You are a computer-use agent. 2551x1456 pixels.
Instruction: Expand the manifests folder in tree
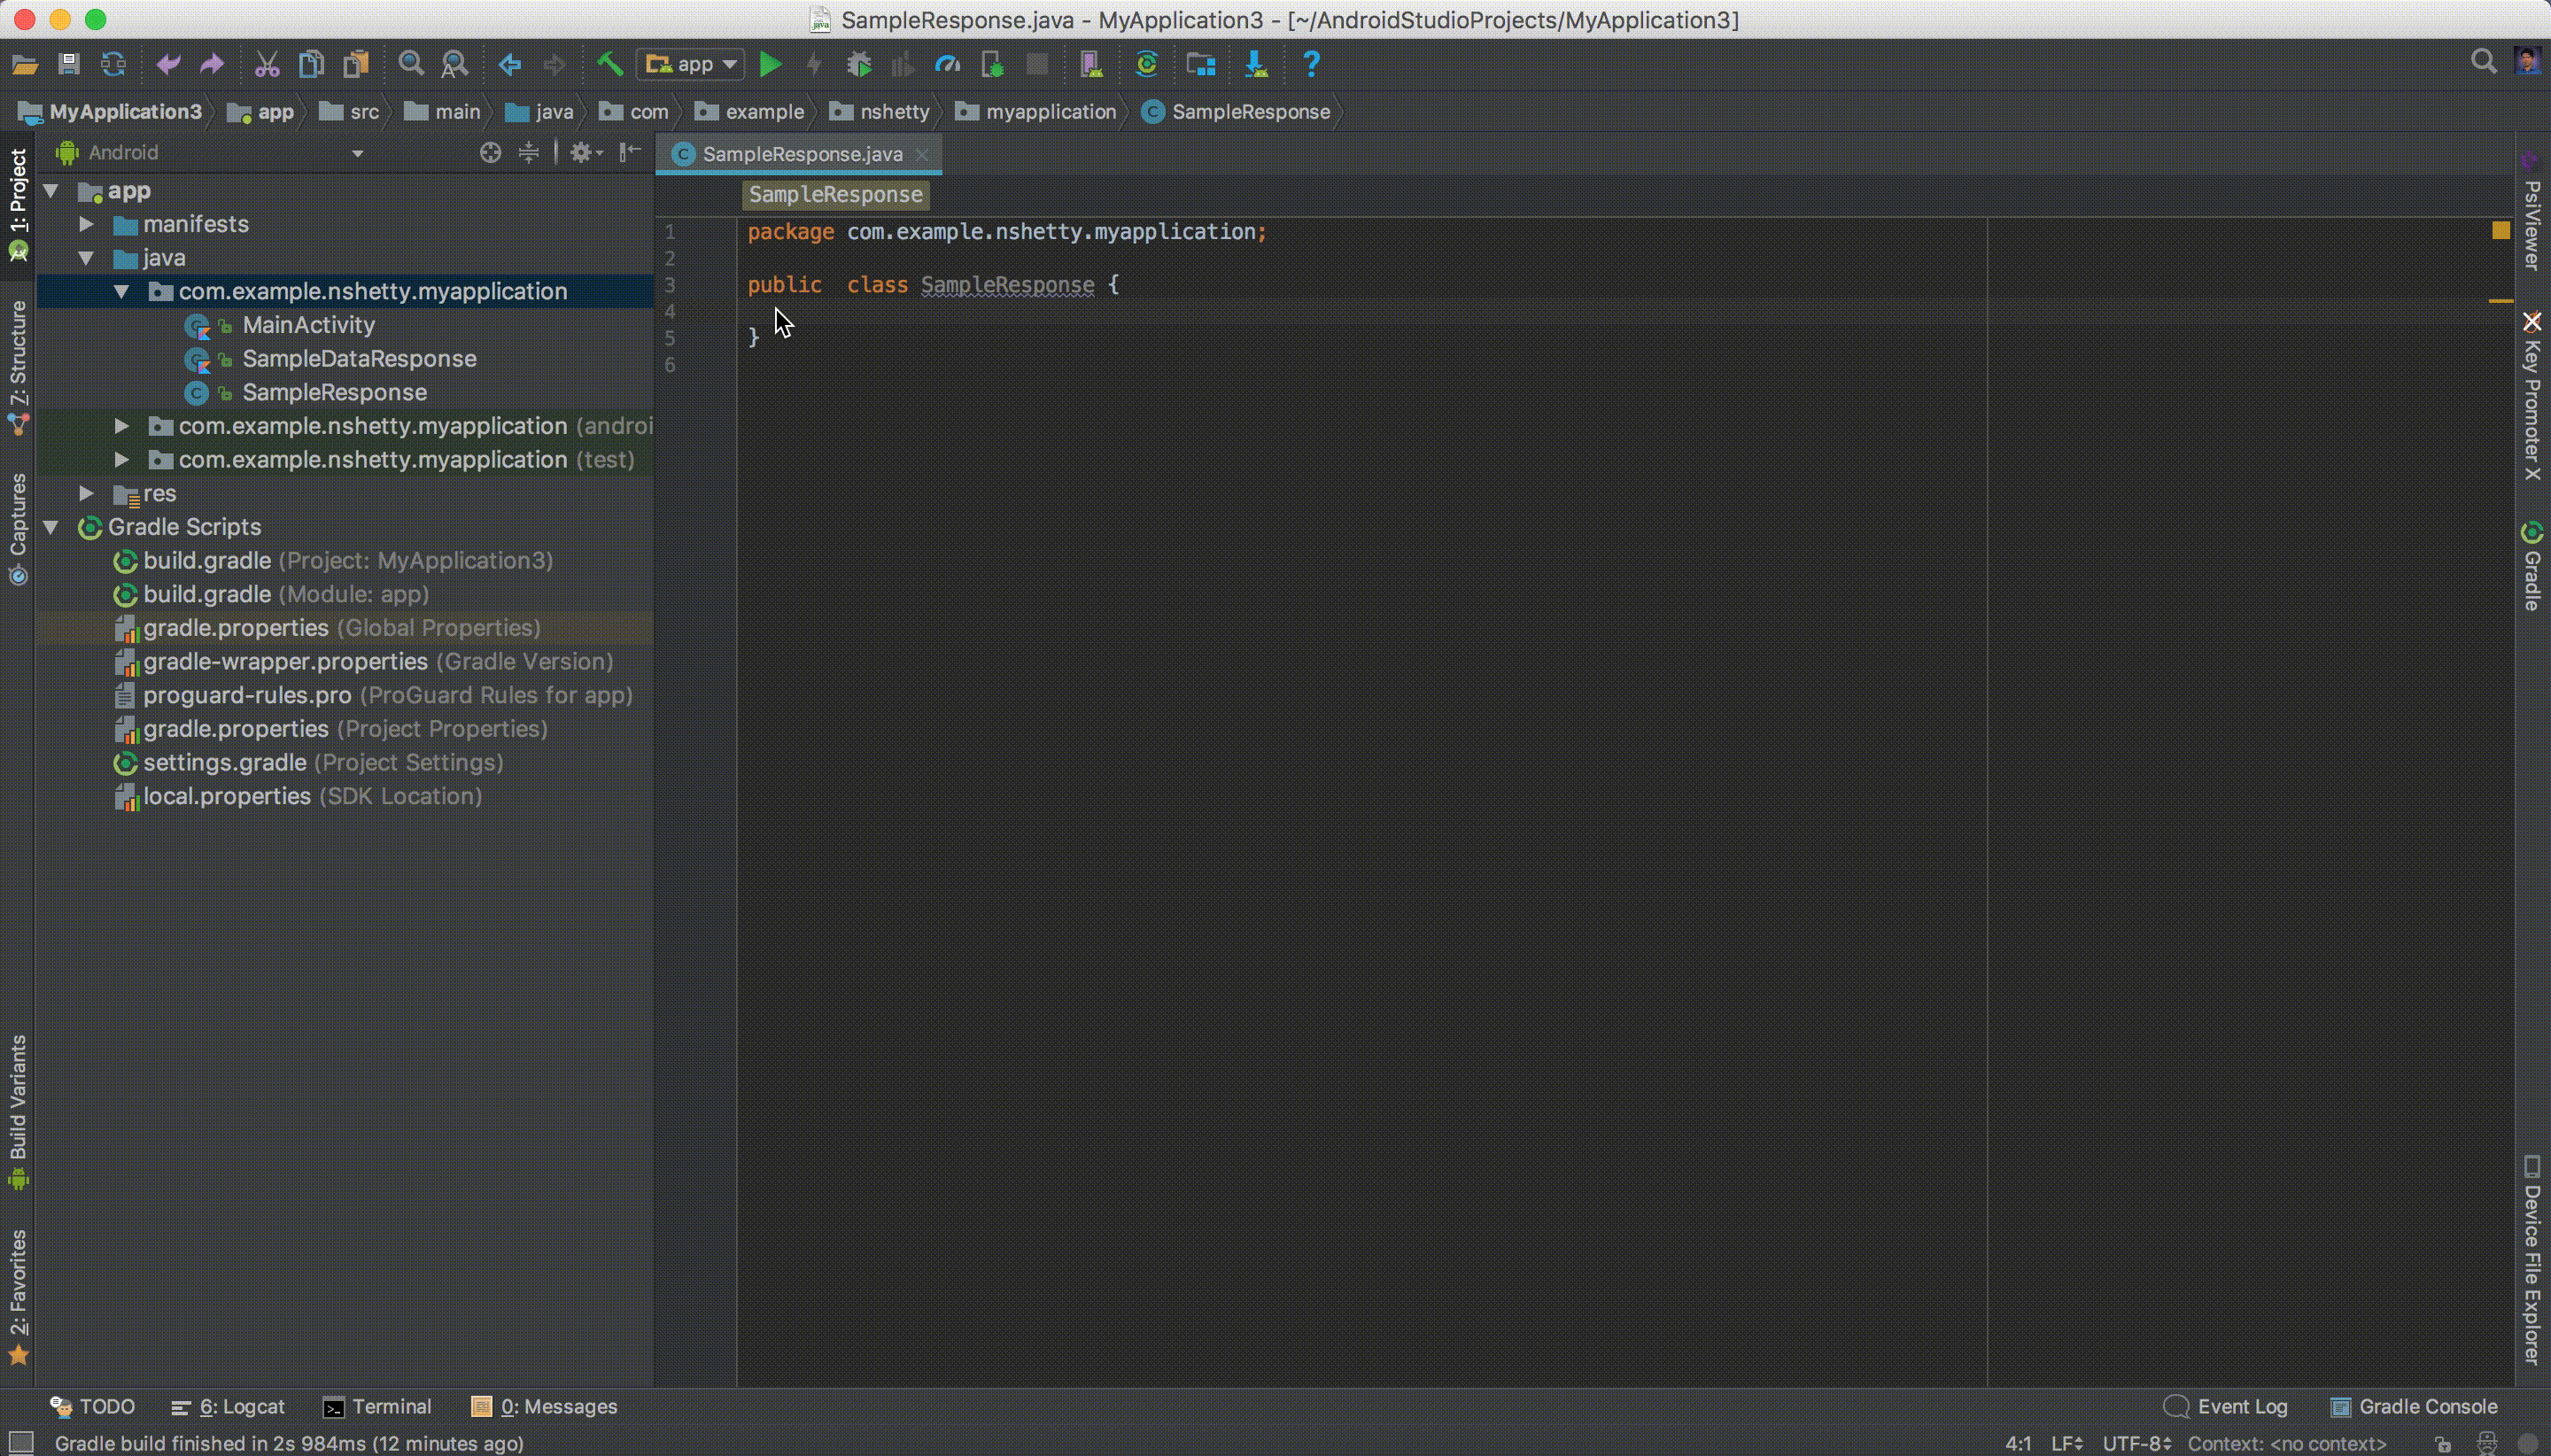pos(87,224)
